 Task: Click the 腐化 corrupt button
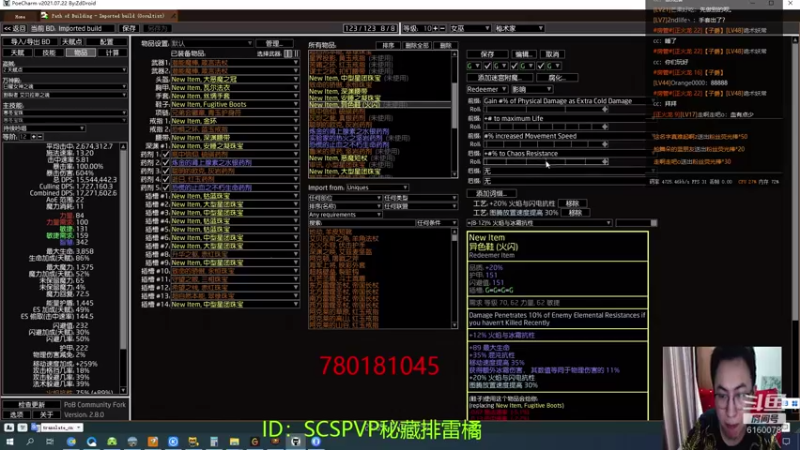[x=557, y=78]
